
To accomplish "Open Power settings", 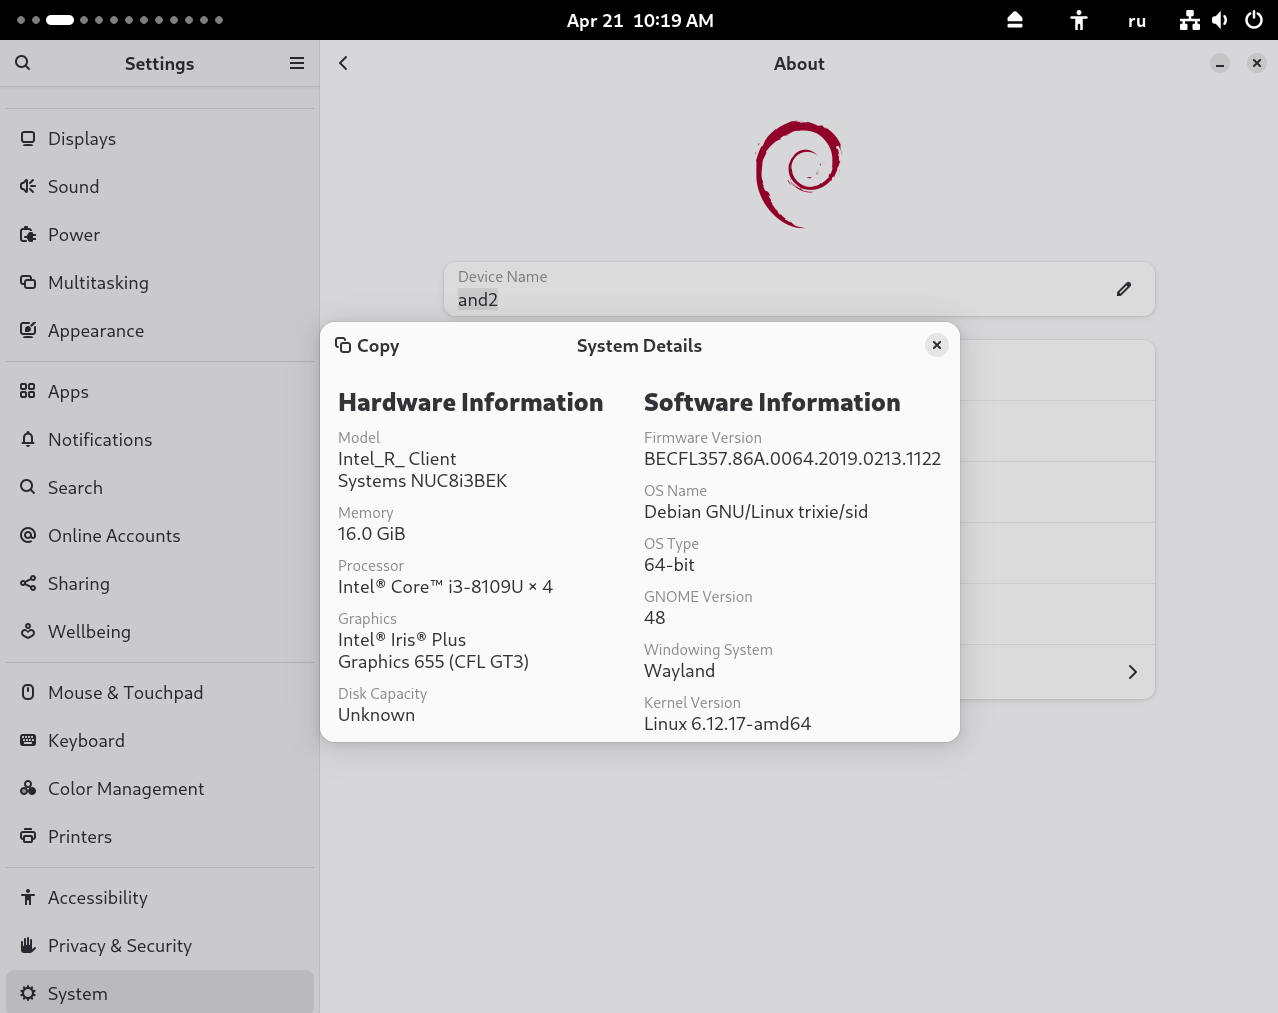I will coord(160,235).
